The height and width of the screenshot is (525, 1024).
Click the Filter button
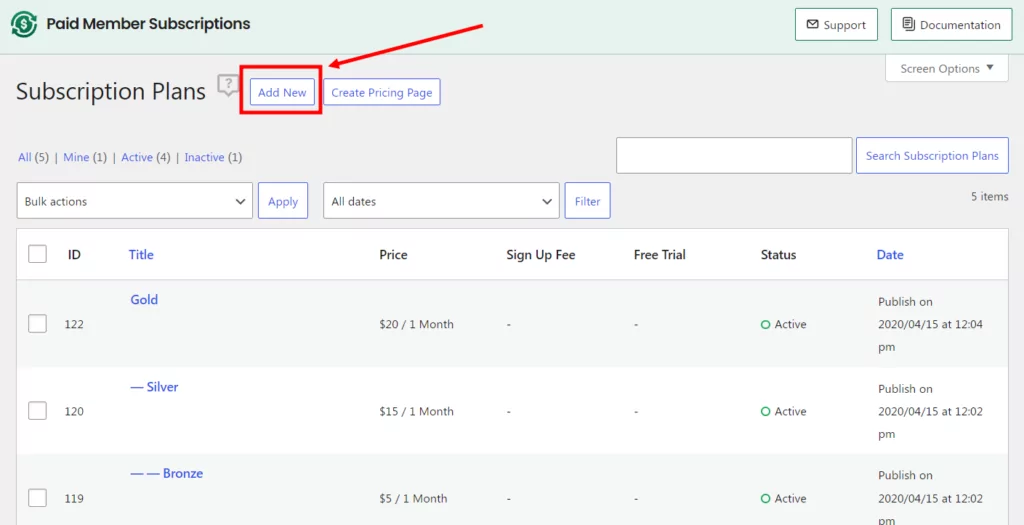588,201
